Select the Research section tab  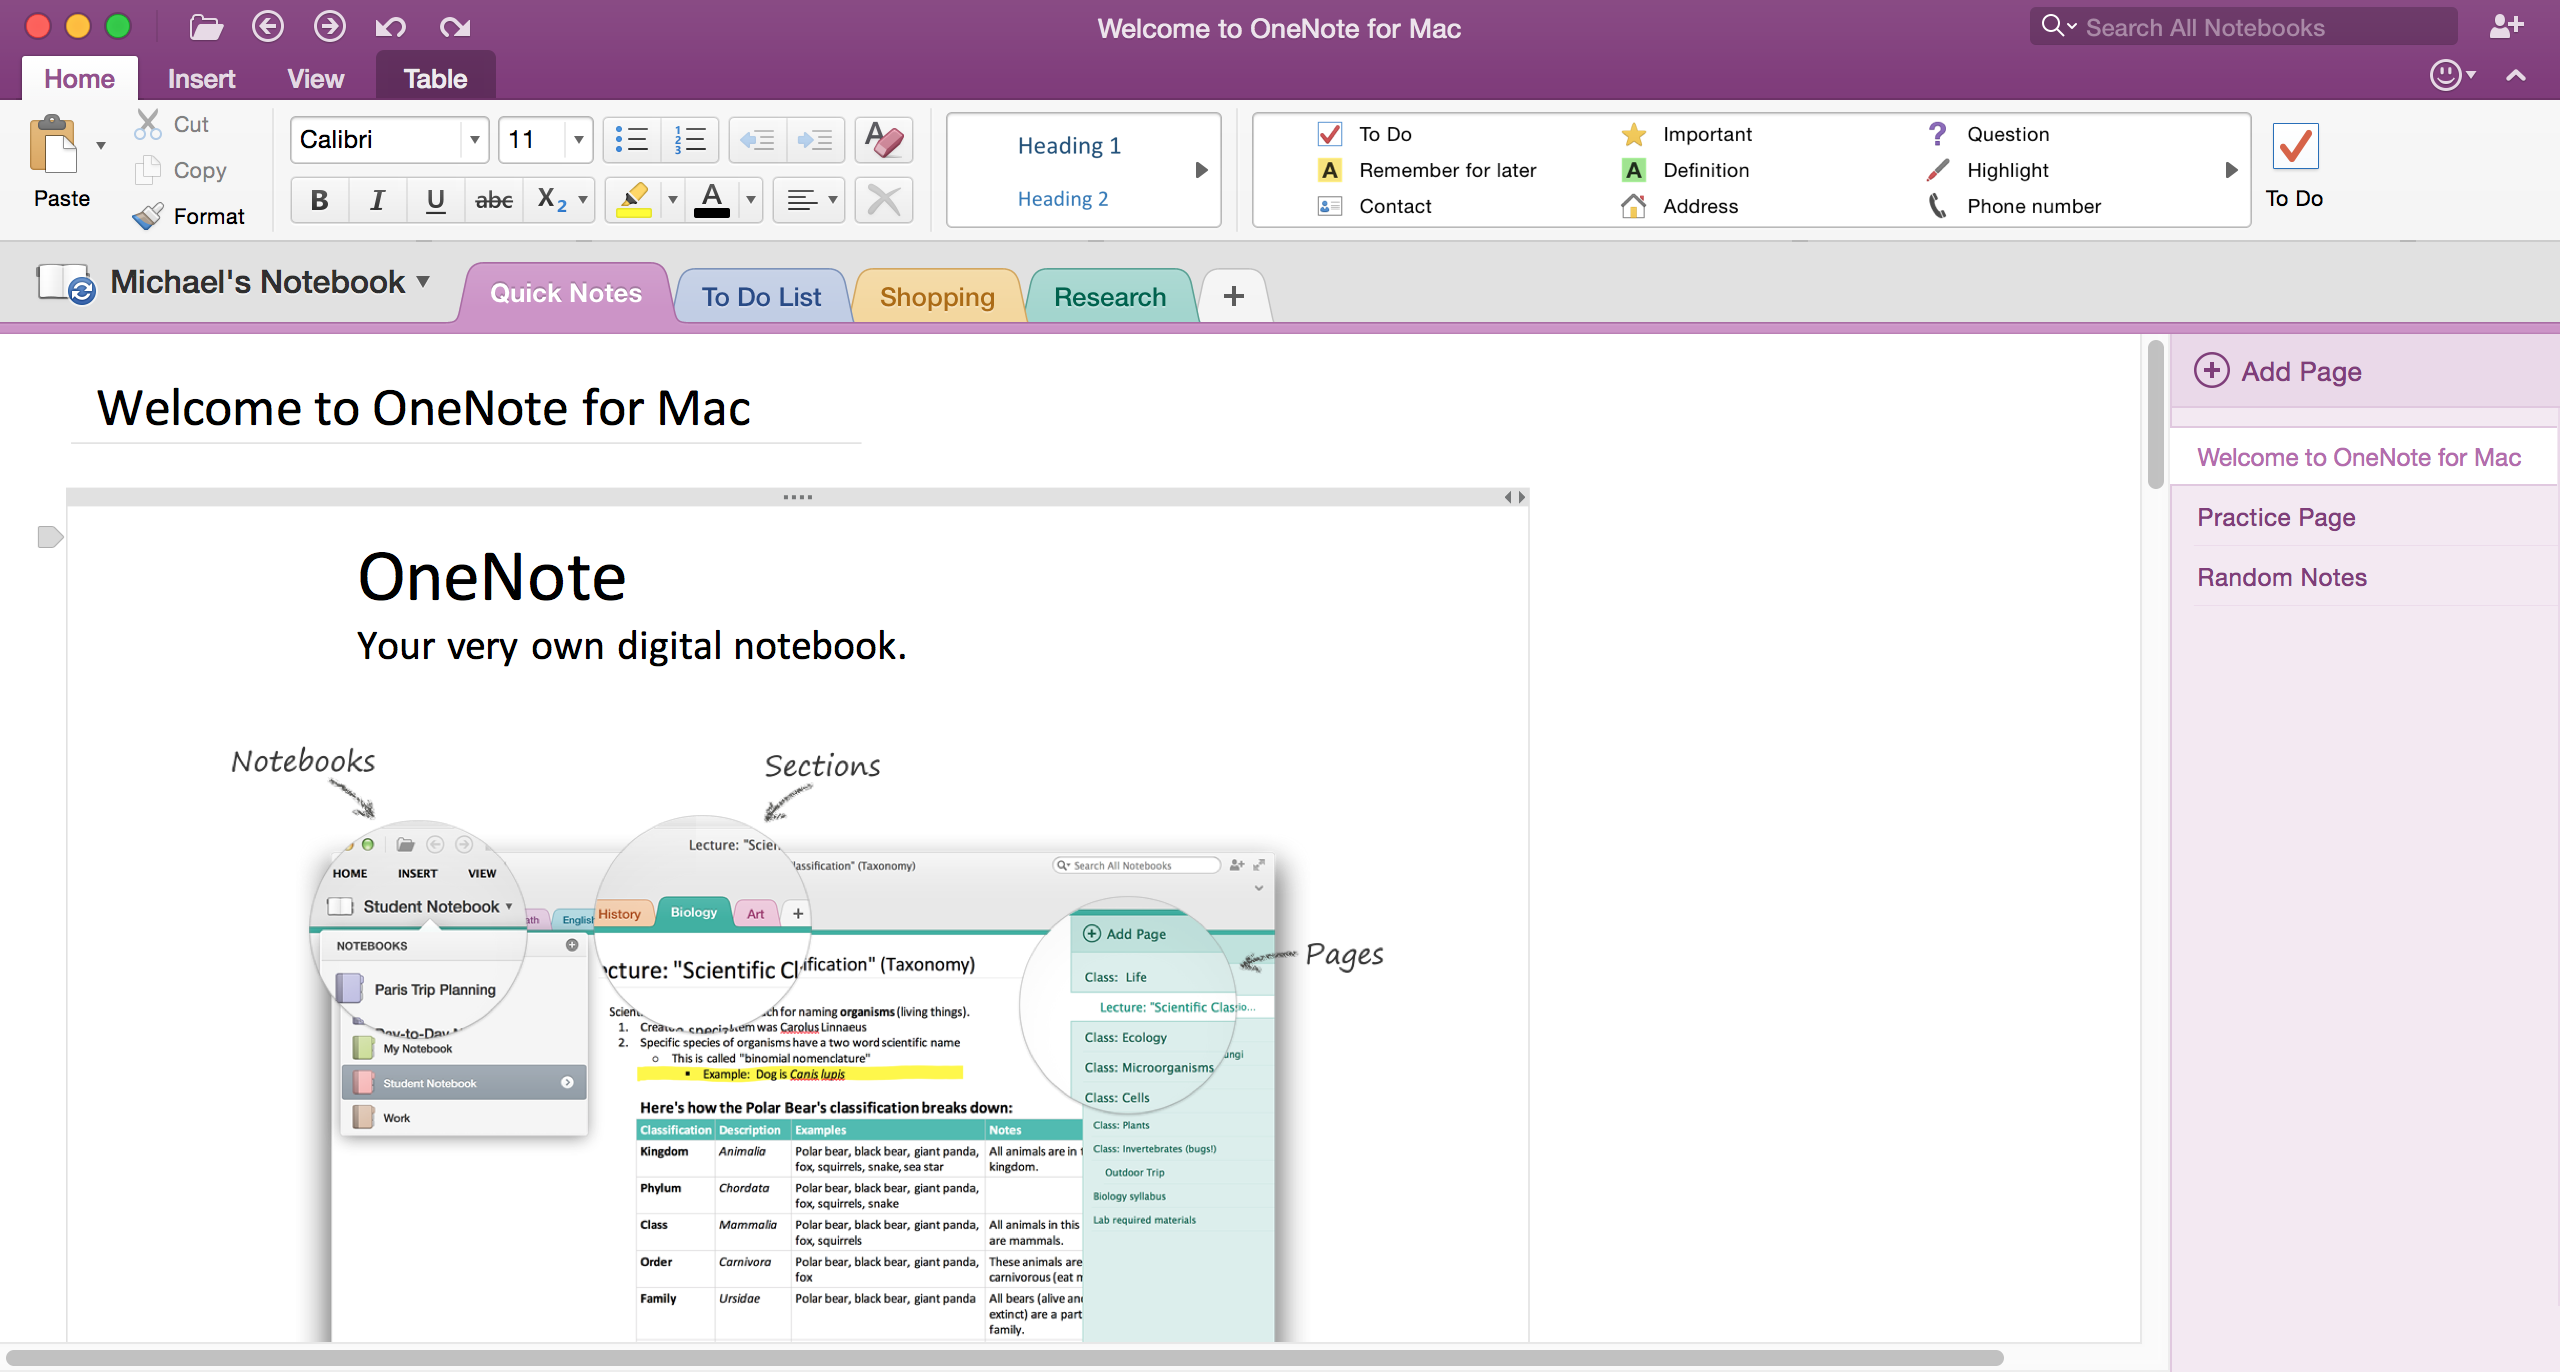1111,295
